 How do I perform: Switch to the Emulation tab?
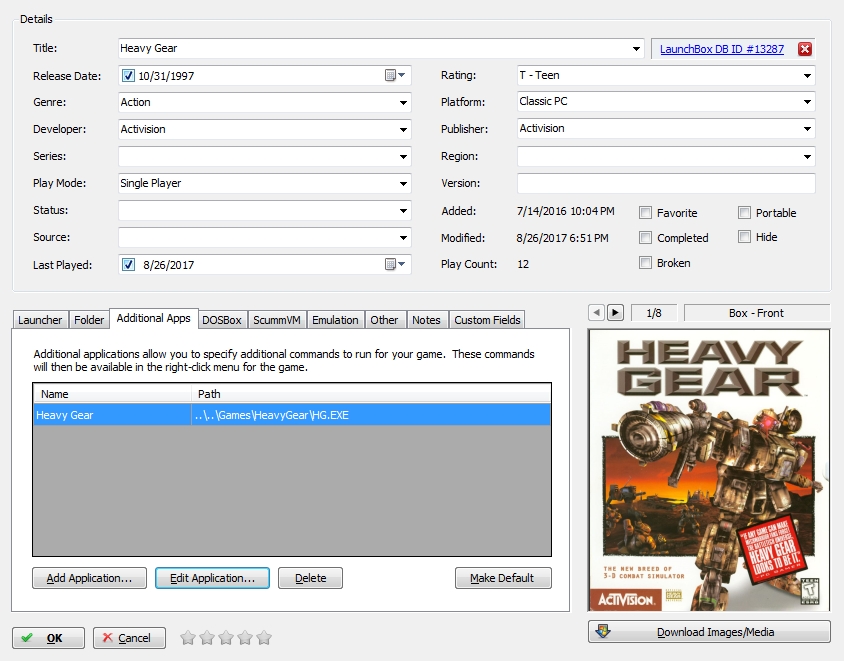335,320
